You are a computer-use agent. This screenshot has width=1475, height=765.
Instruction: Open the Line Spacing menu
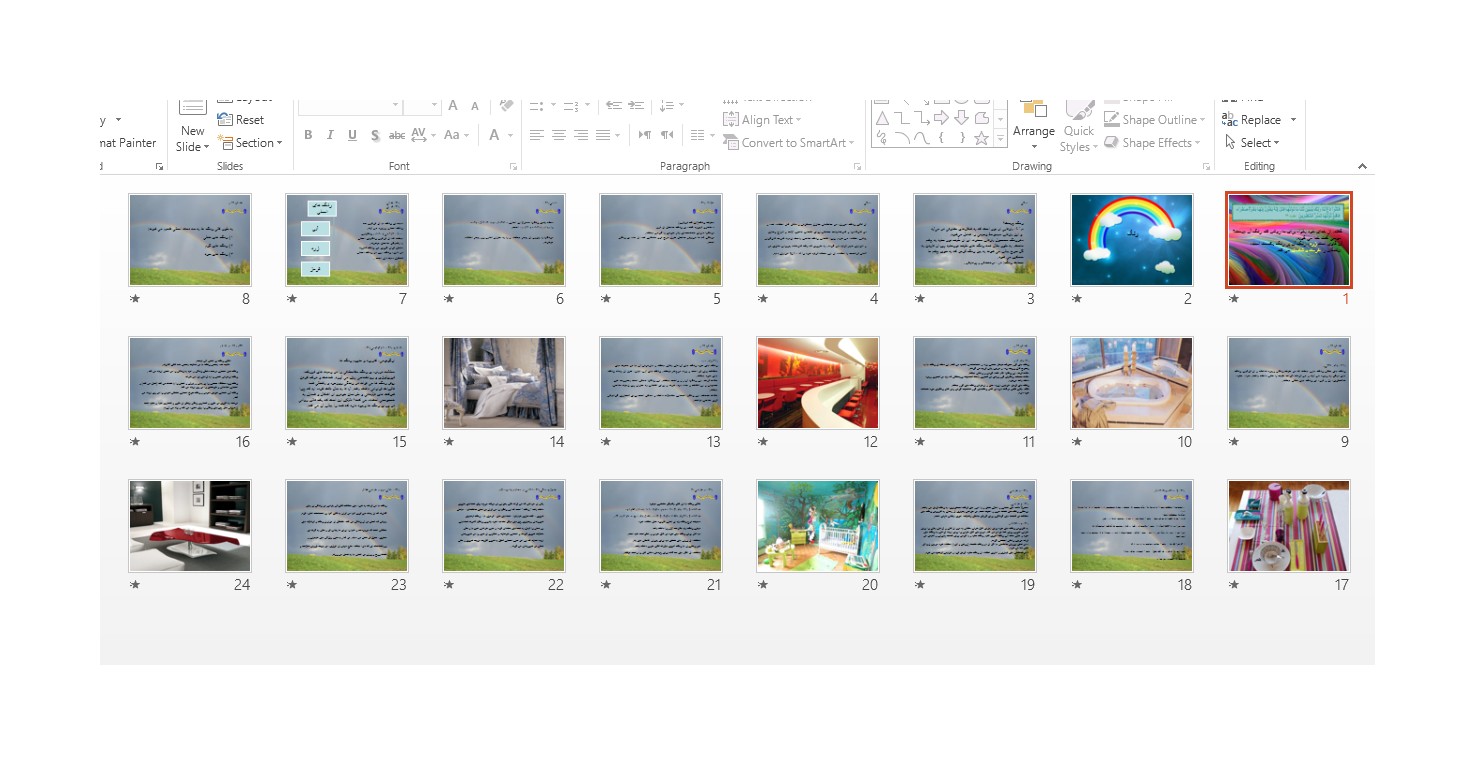(x=672, y=105)
